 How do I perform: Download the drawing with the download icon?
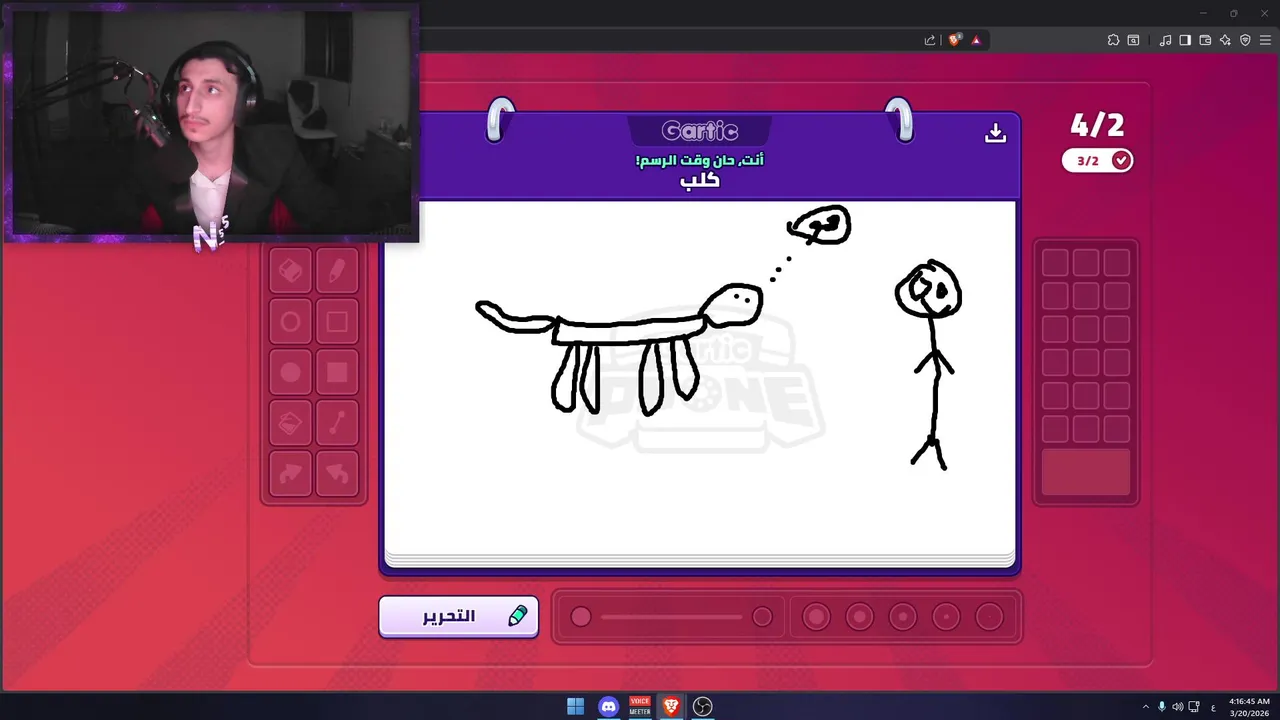click(995, 133)
